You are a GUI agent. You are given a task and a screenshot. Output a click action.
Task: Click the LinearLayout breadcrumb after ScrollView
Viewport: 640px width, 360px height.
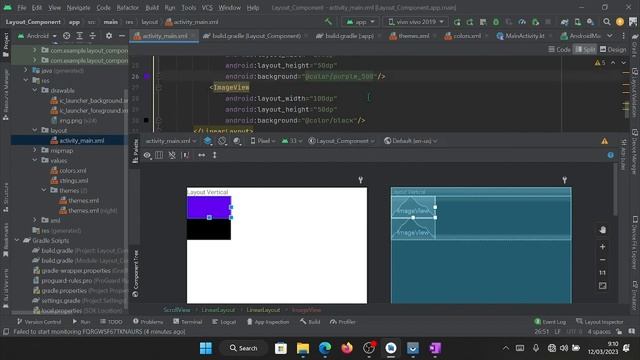pos(218,310)
